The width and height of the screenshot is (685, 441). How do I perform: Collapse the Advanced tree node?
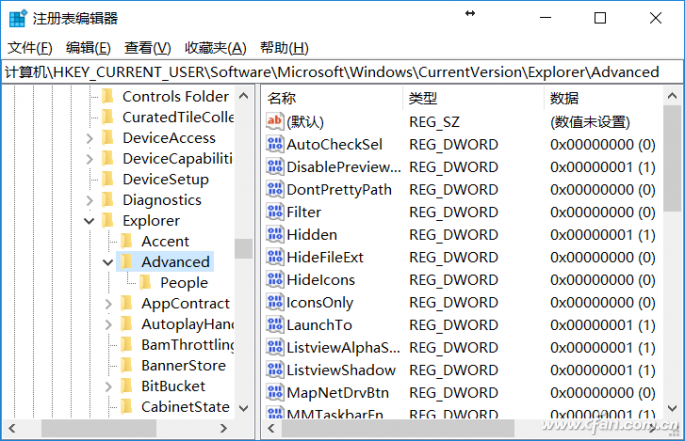pyautogui.click(x=108, y=262)
